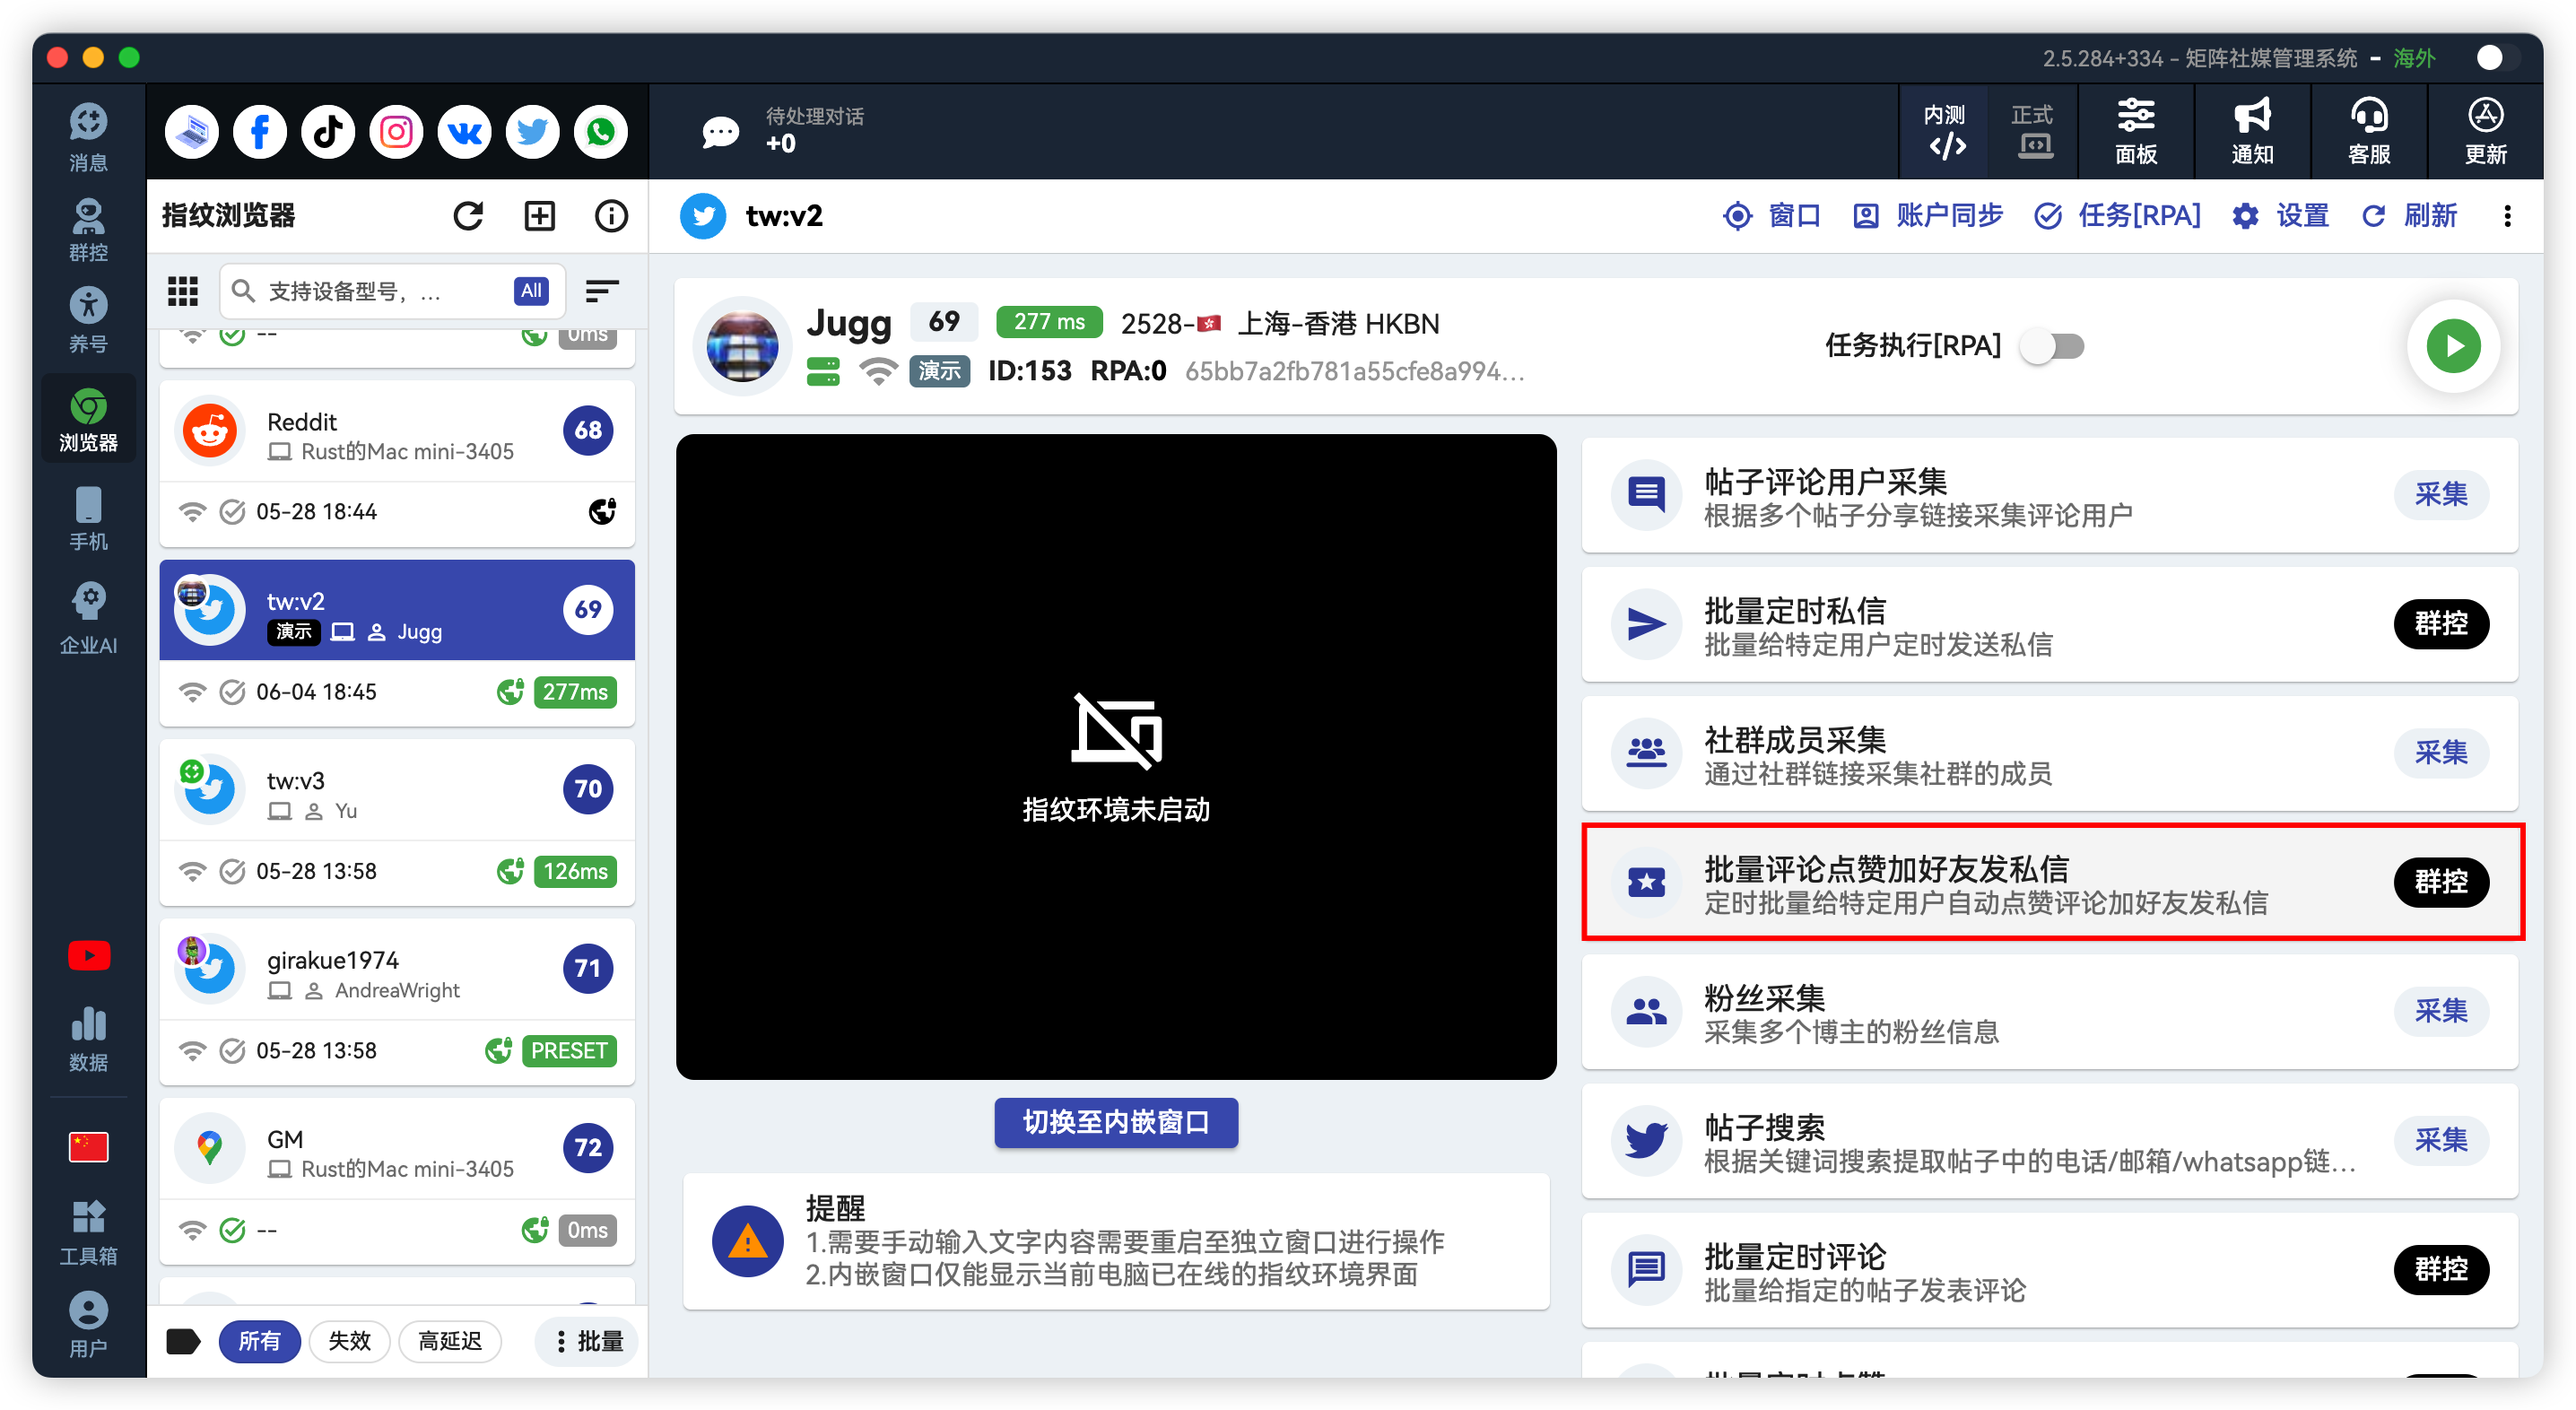Image resolution: width=2576 pixels, height=1410 pixels.
Task: Click 群控 for 批量定时私信
Action: tap(2440, 624)
